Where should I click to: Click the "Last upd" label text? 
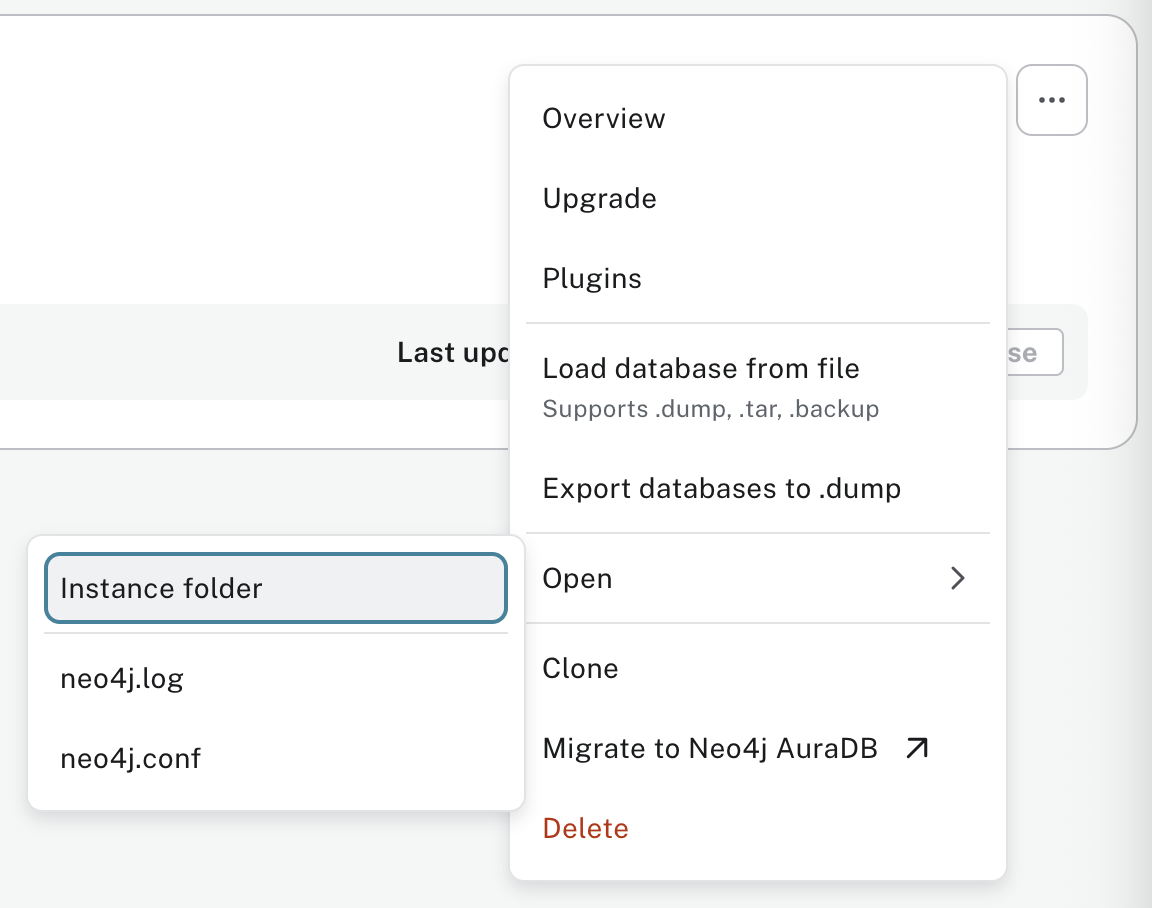453,353
